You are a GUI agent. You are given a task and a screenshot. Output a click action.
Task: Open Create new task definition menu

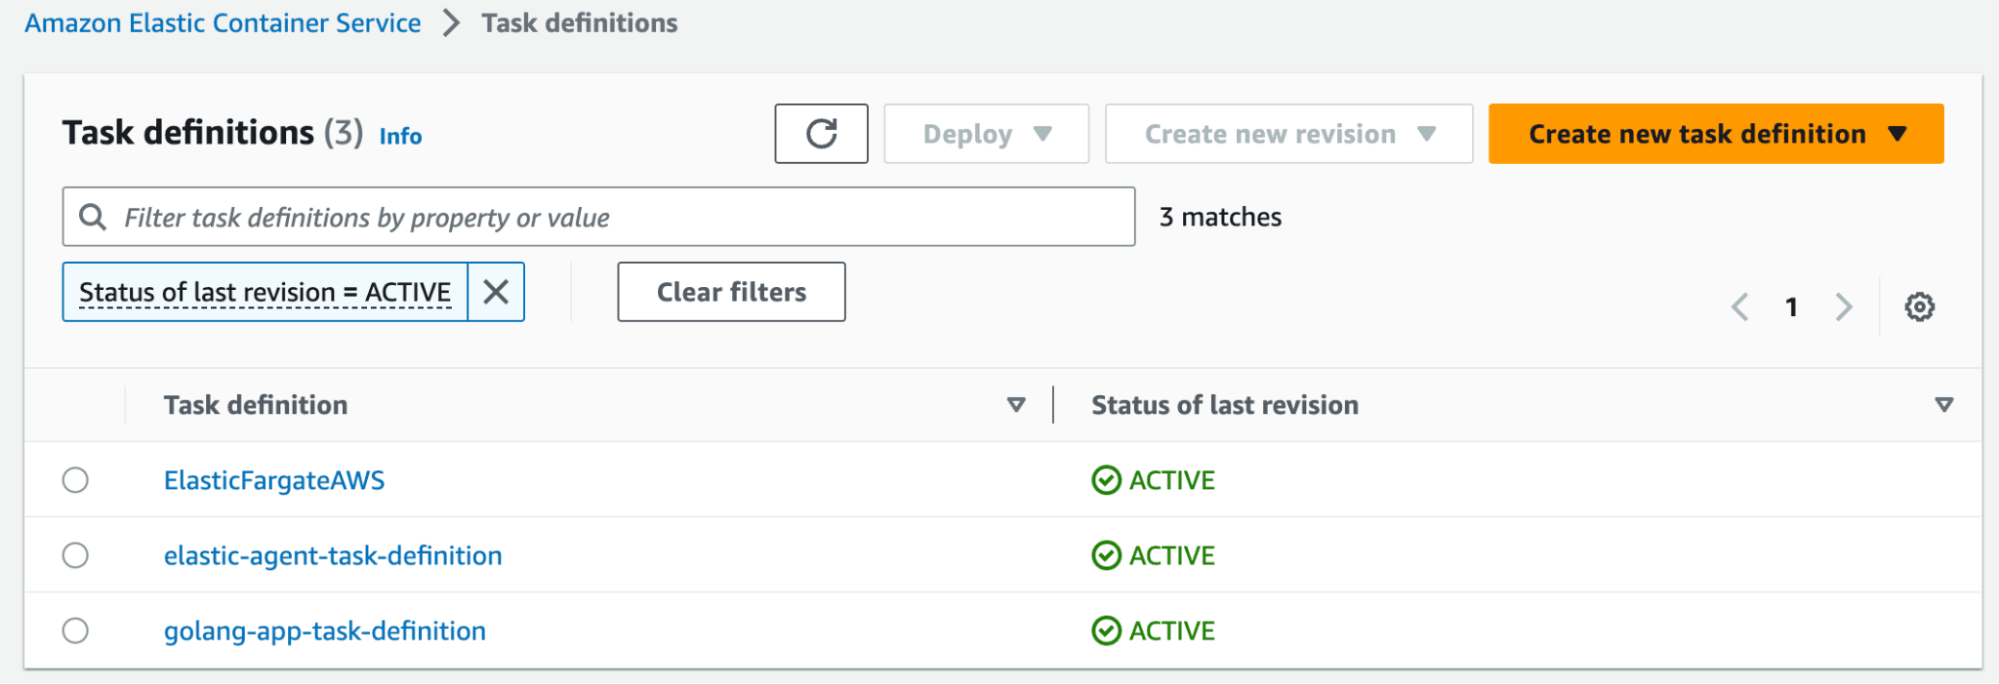pyautogui.click(x=1715, y=134)
